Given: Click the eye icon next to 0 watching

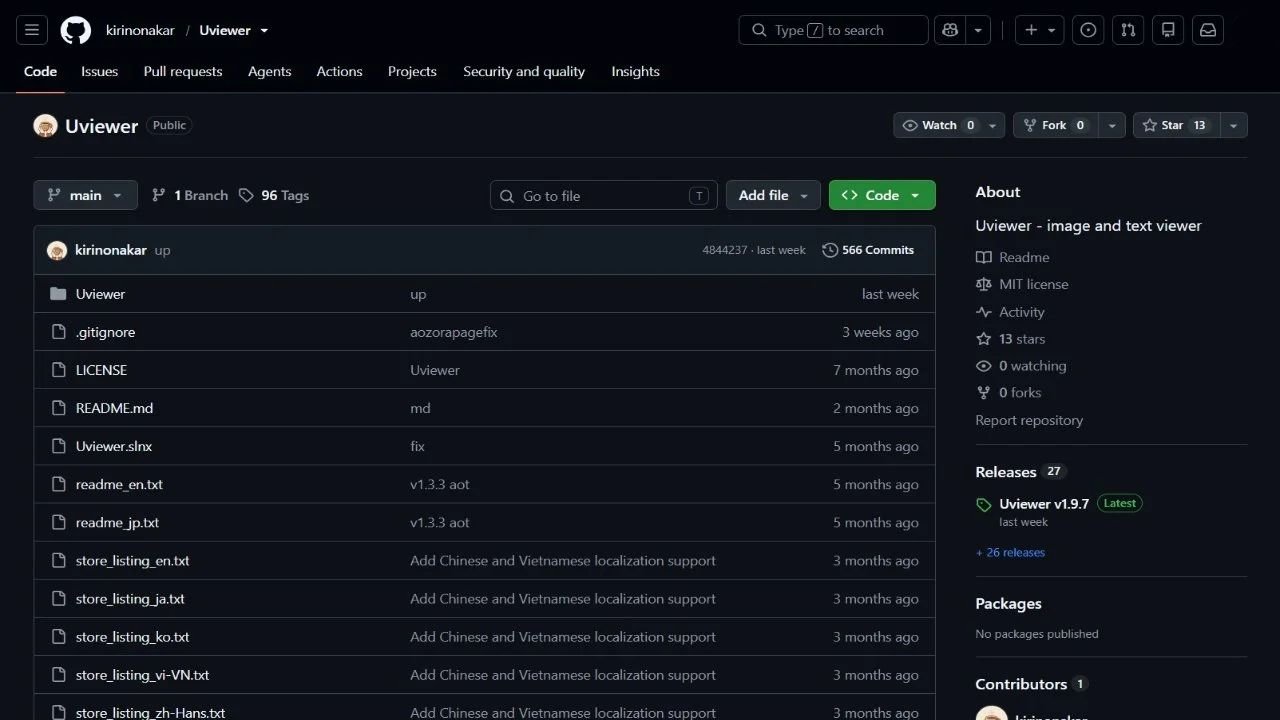Looking at the screenshot, I should [x=984, y=366].
